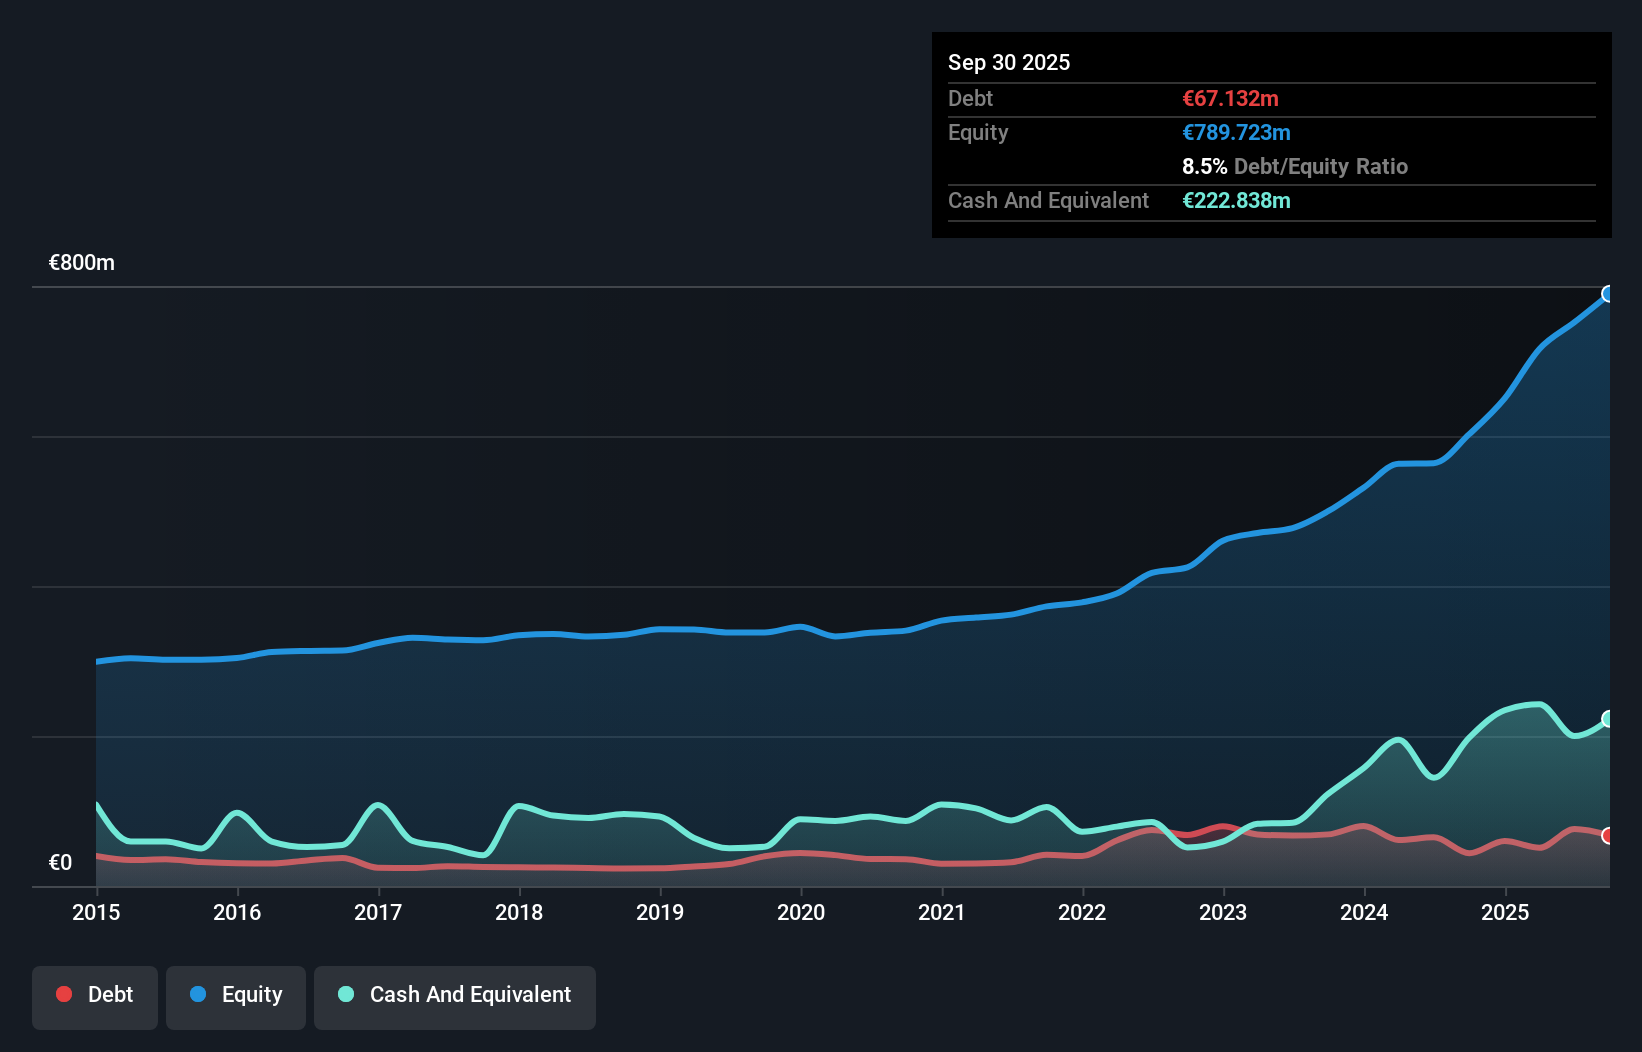Click the 2022 peak of the Equity area curve

pos(1082,604)
